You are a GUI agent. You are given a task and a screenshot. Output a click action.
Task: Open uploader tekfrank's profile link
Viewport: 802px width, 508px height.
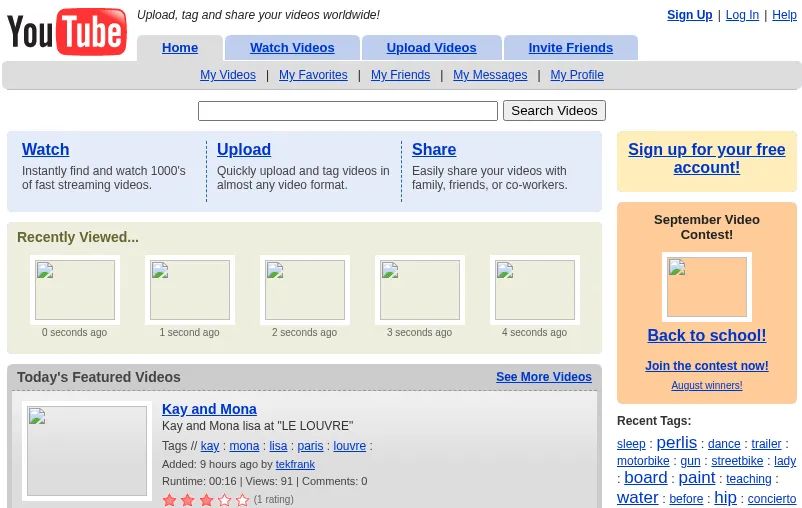[x=295, y=464]
